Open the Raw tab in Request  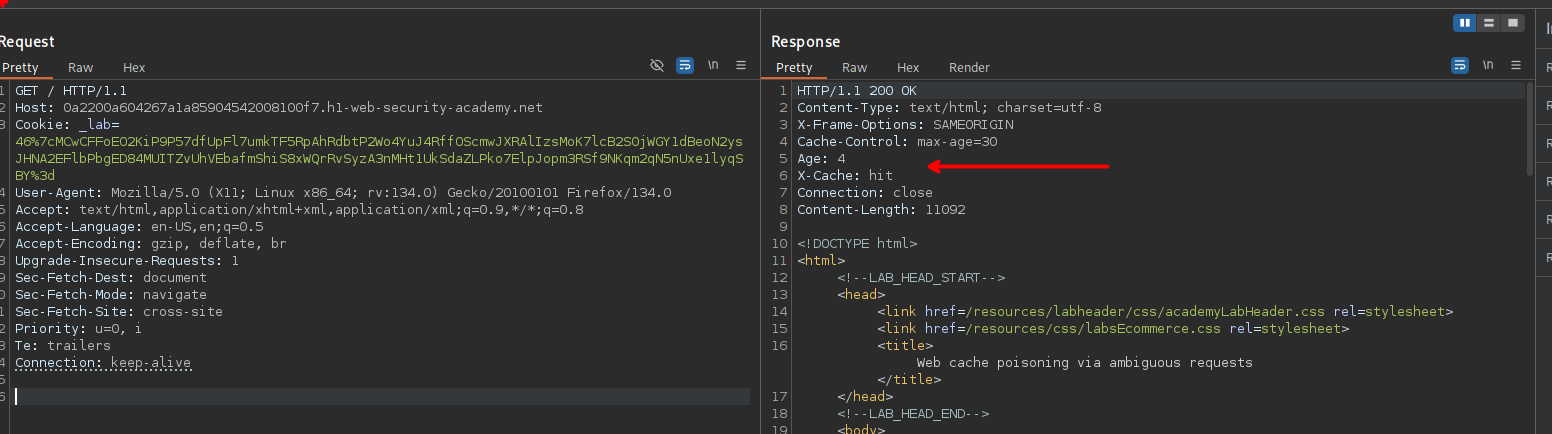[81, 68]
